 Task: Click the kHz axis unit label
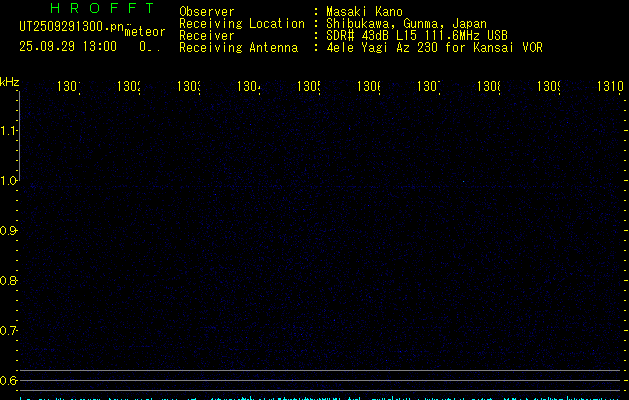10,81
